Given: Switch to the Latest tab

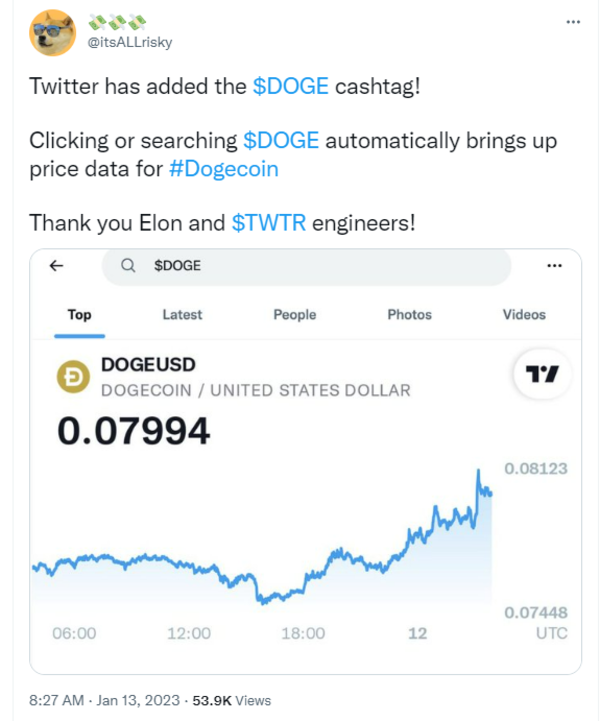Looking at the screenshot, I should [x=182, y=314].
